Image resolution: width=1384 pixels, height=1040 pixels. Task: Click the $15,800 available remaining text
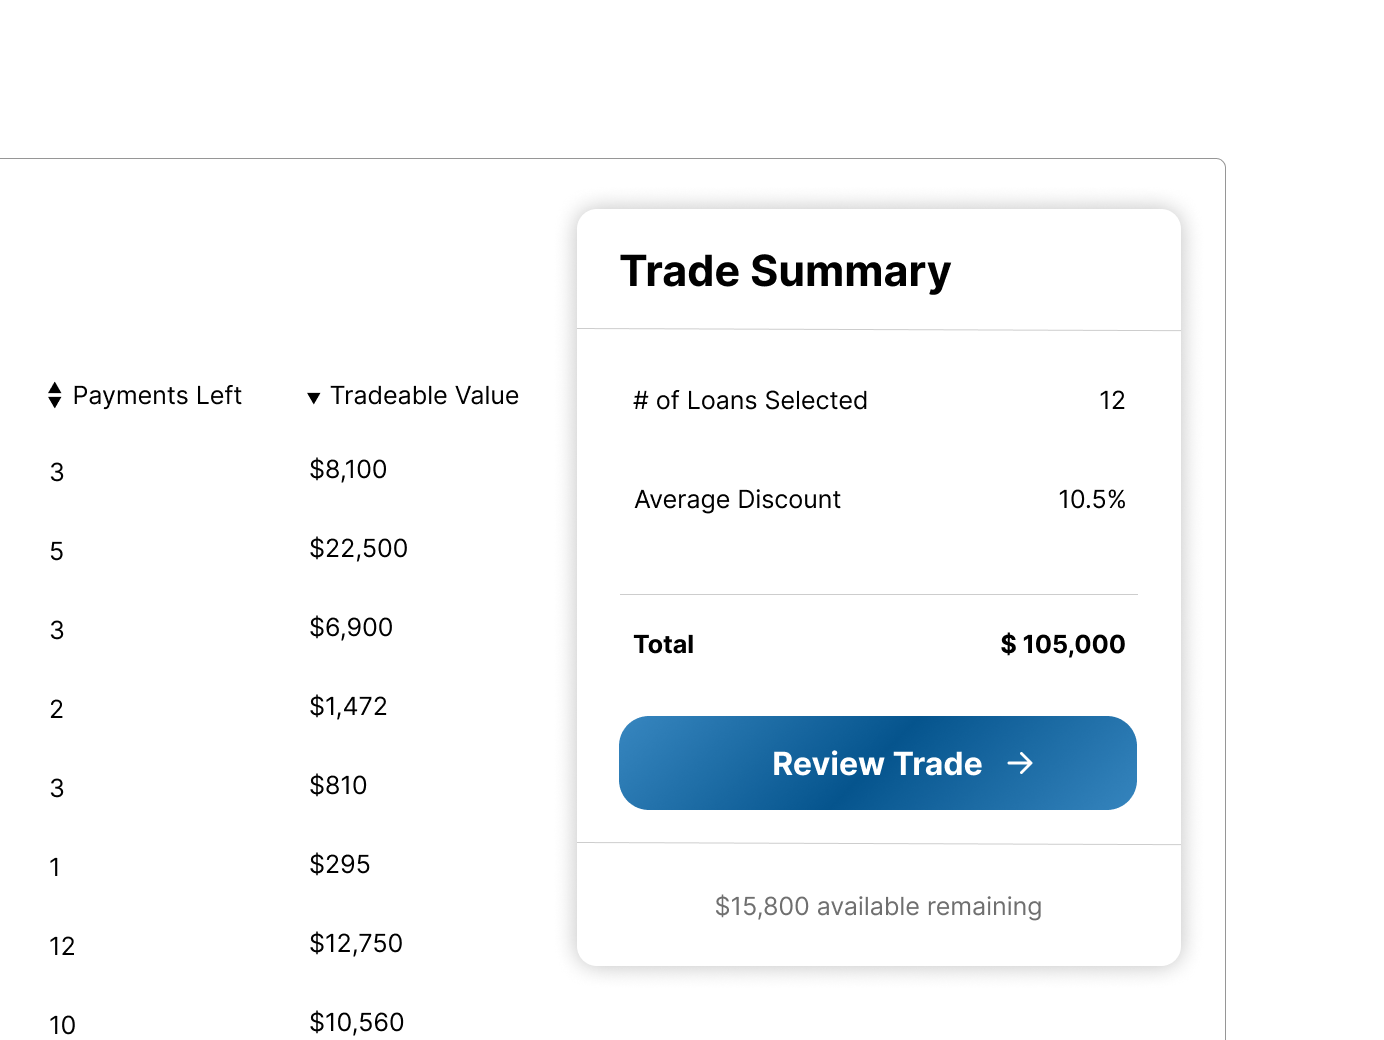click(x=878, y=906)
